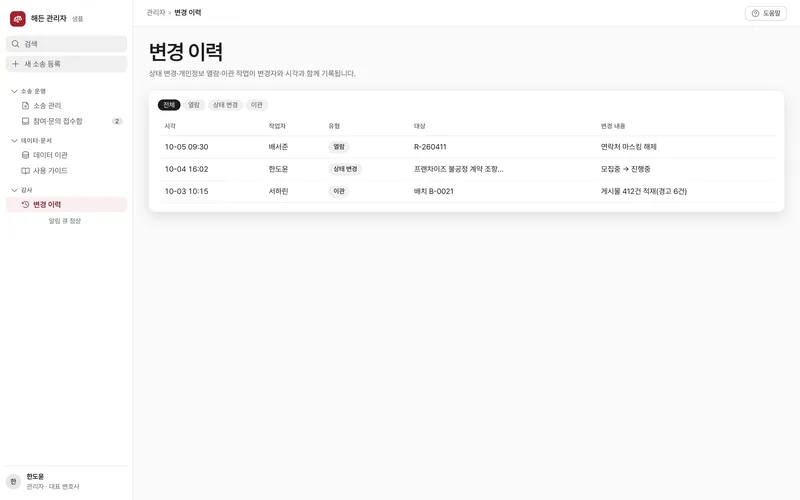Open 데이터 이관 database icon
This screenshot has width=800, height=500.
tap(26, 155)
